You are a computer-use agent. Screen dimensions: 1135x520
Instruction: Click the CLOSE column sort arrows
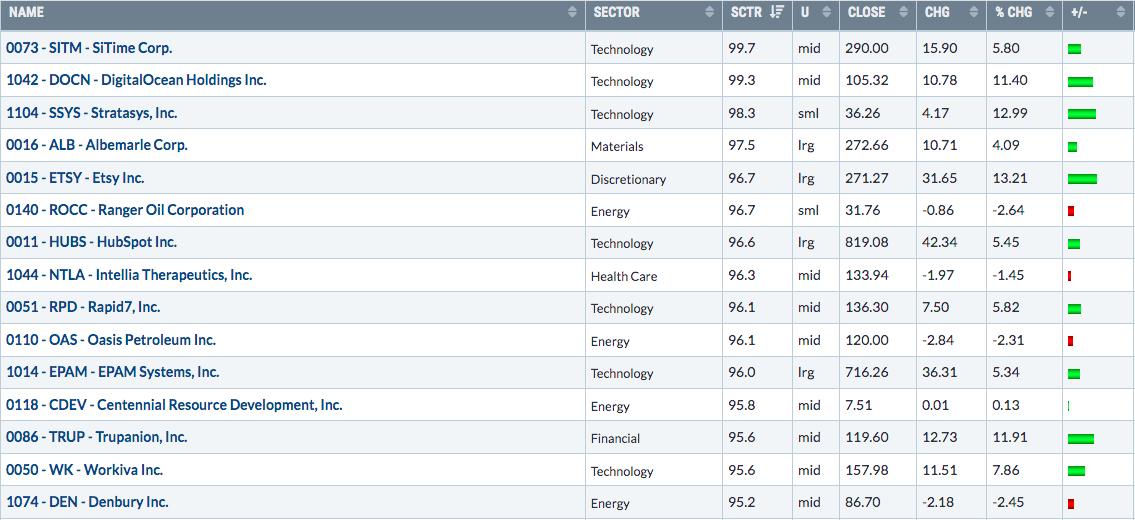click(903, 13)
